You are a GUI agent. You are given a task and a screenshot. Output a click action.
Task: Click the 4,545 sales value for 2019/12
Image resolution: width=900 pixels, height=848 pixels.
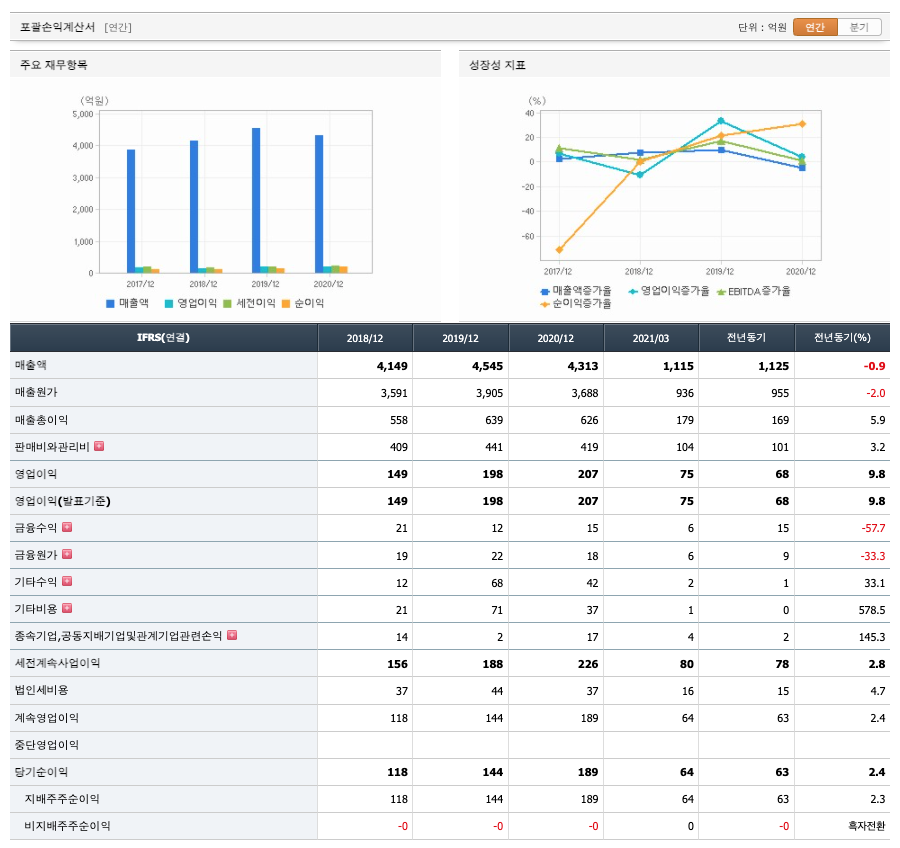coord(487,366)
